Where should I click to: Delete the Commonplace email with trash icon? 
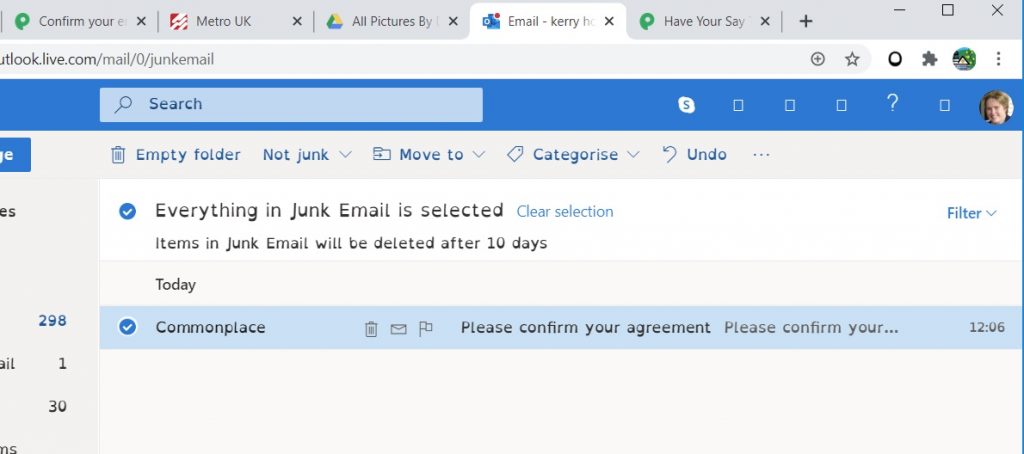[x=371, y=328]
